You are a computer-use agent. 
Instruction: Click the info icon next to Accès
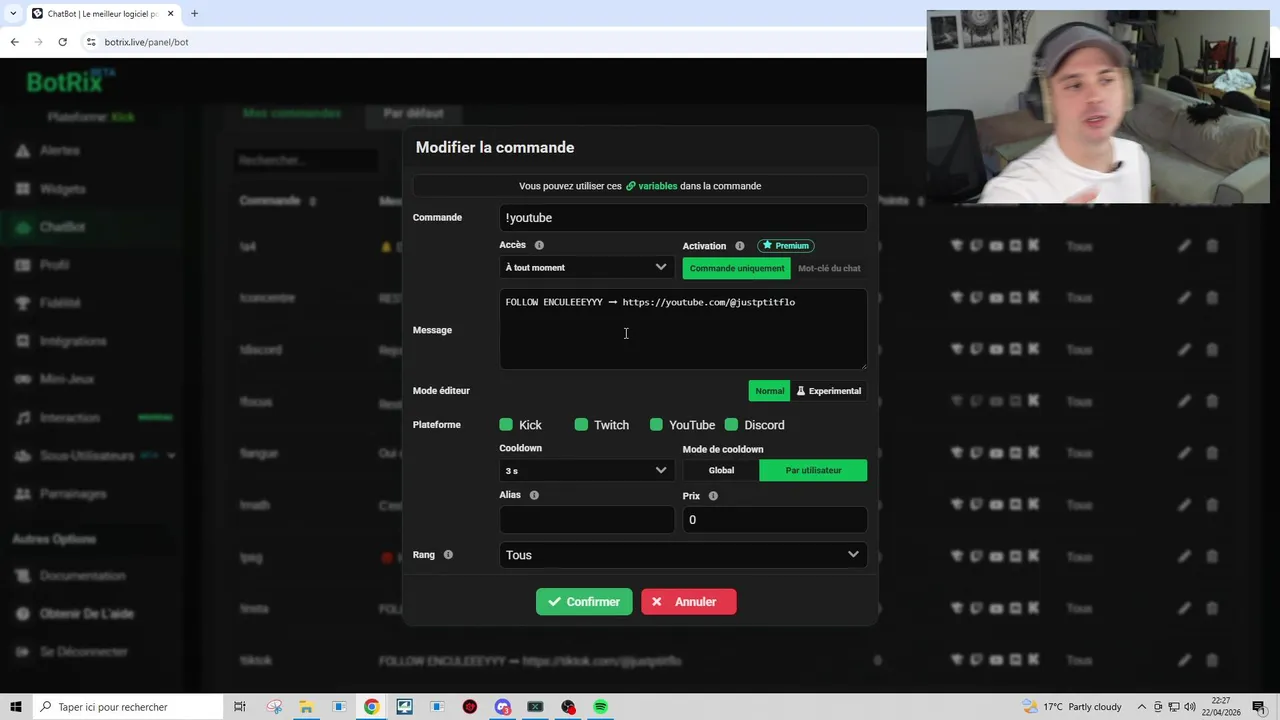point(539,245)
